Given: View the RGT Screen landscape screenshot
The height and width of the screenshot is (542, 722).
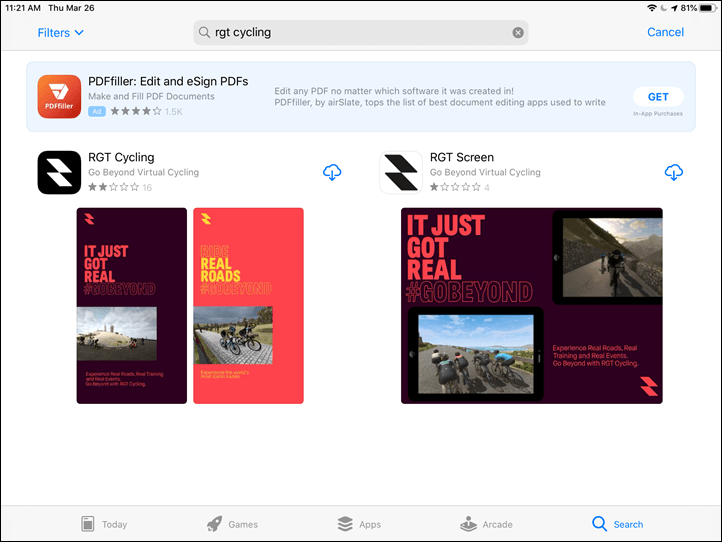Looking at the screenshot, I should pyautogui.click(x=532, y=306).
